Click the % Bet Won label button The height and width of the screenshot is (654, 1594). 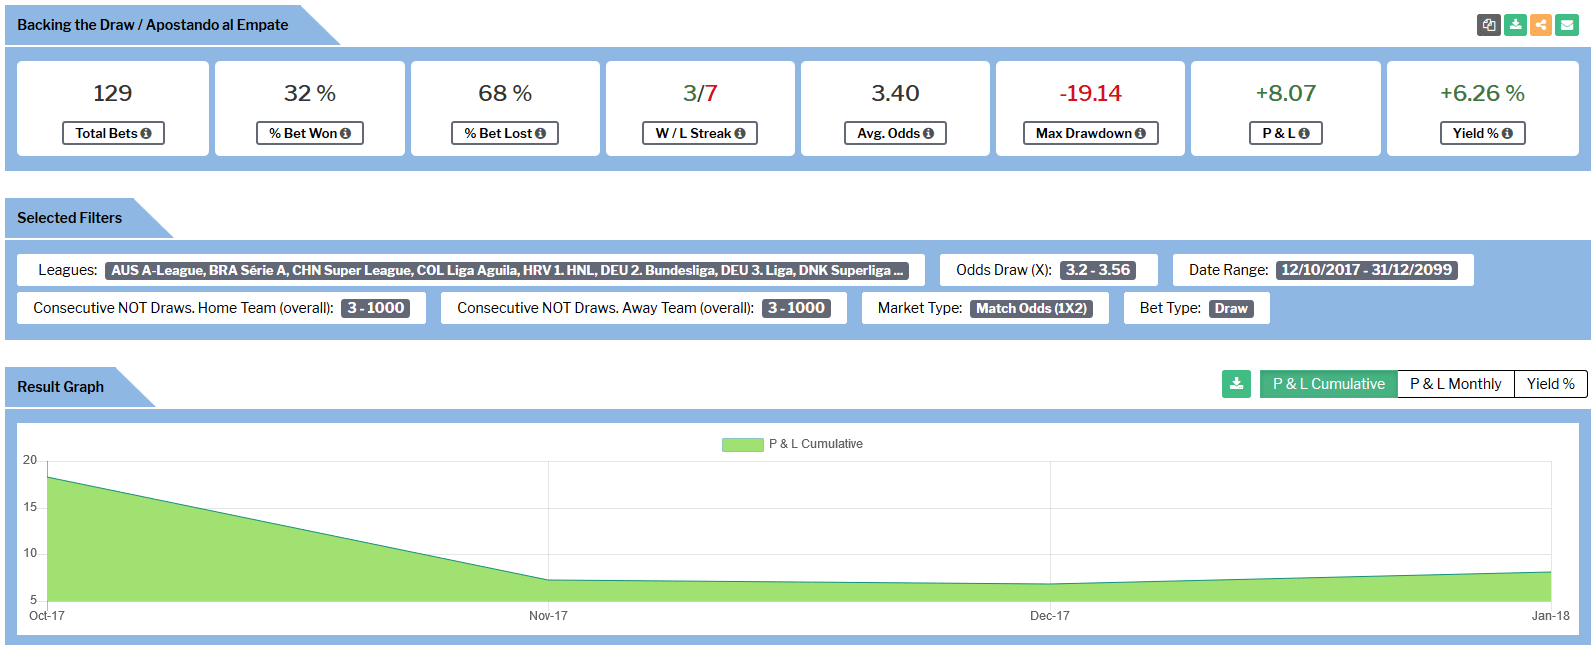[309, 133]
